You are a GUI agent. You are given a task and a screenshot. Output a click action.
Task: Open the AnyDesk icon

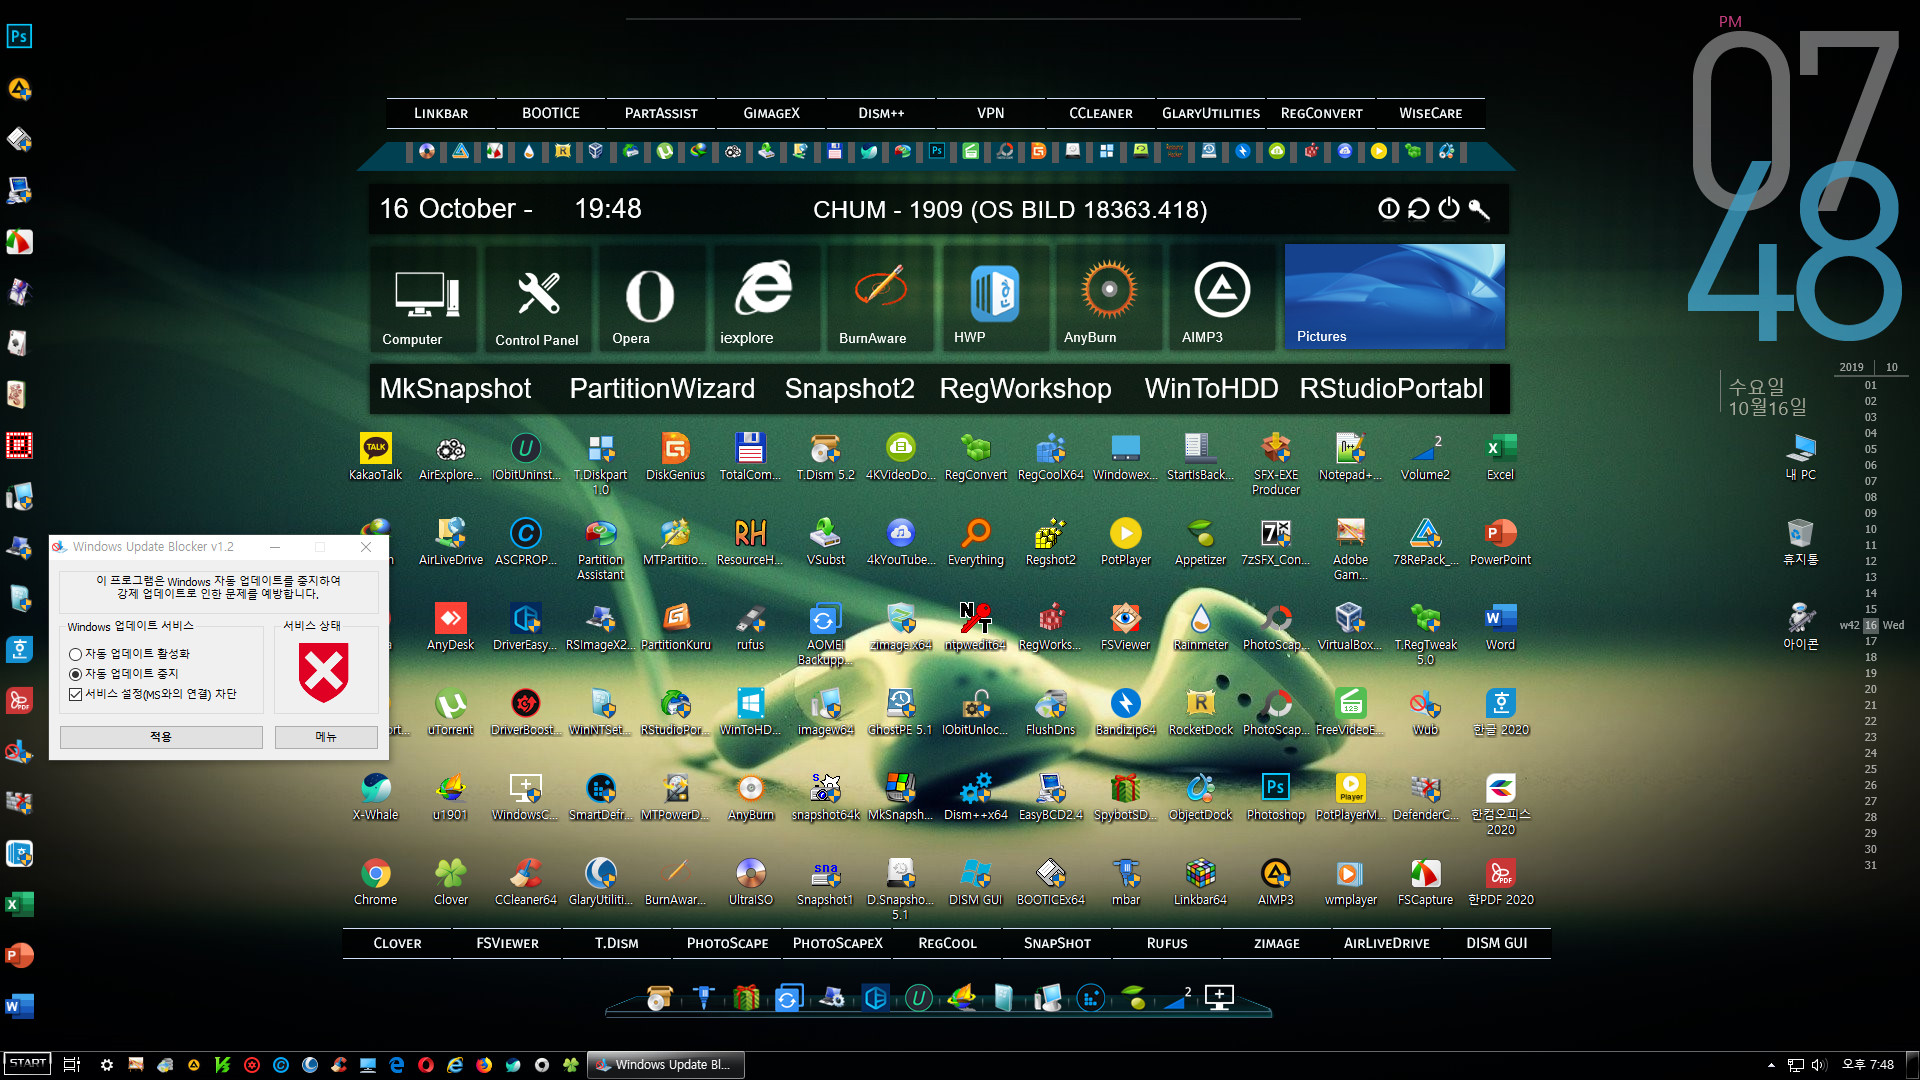pos(450,626)
